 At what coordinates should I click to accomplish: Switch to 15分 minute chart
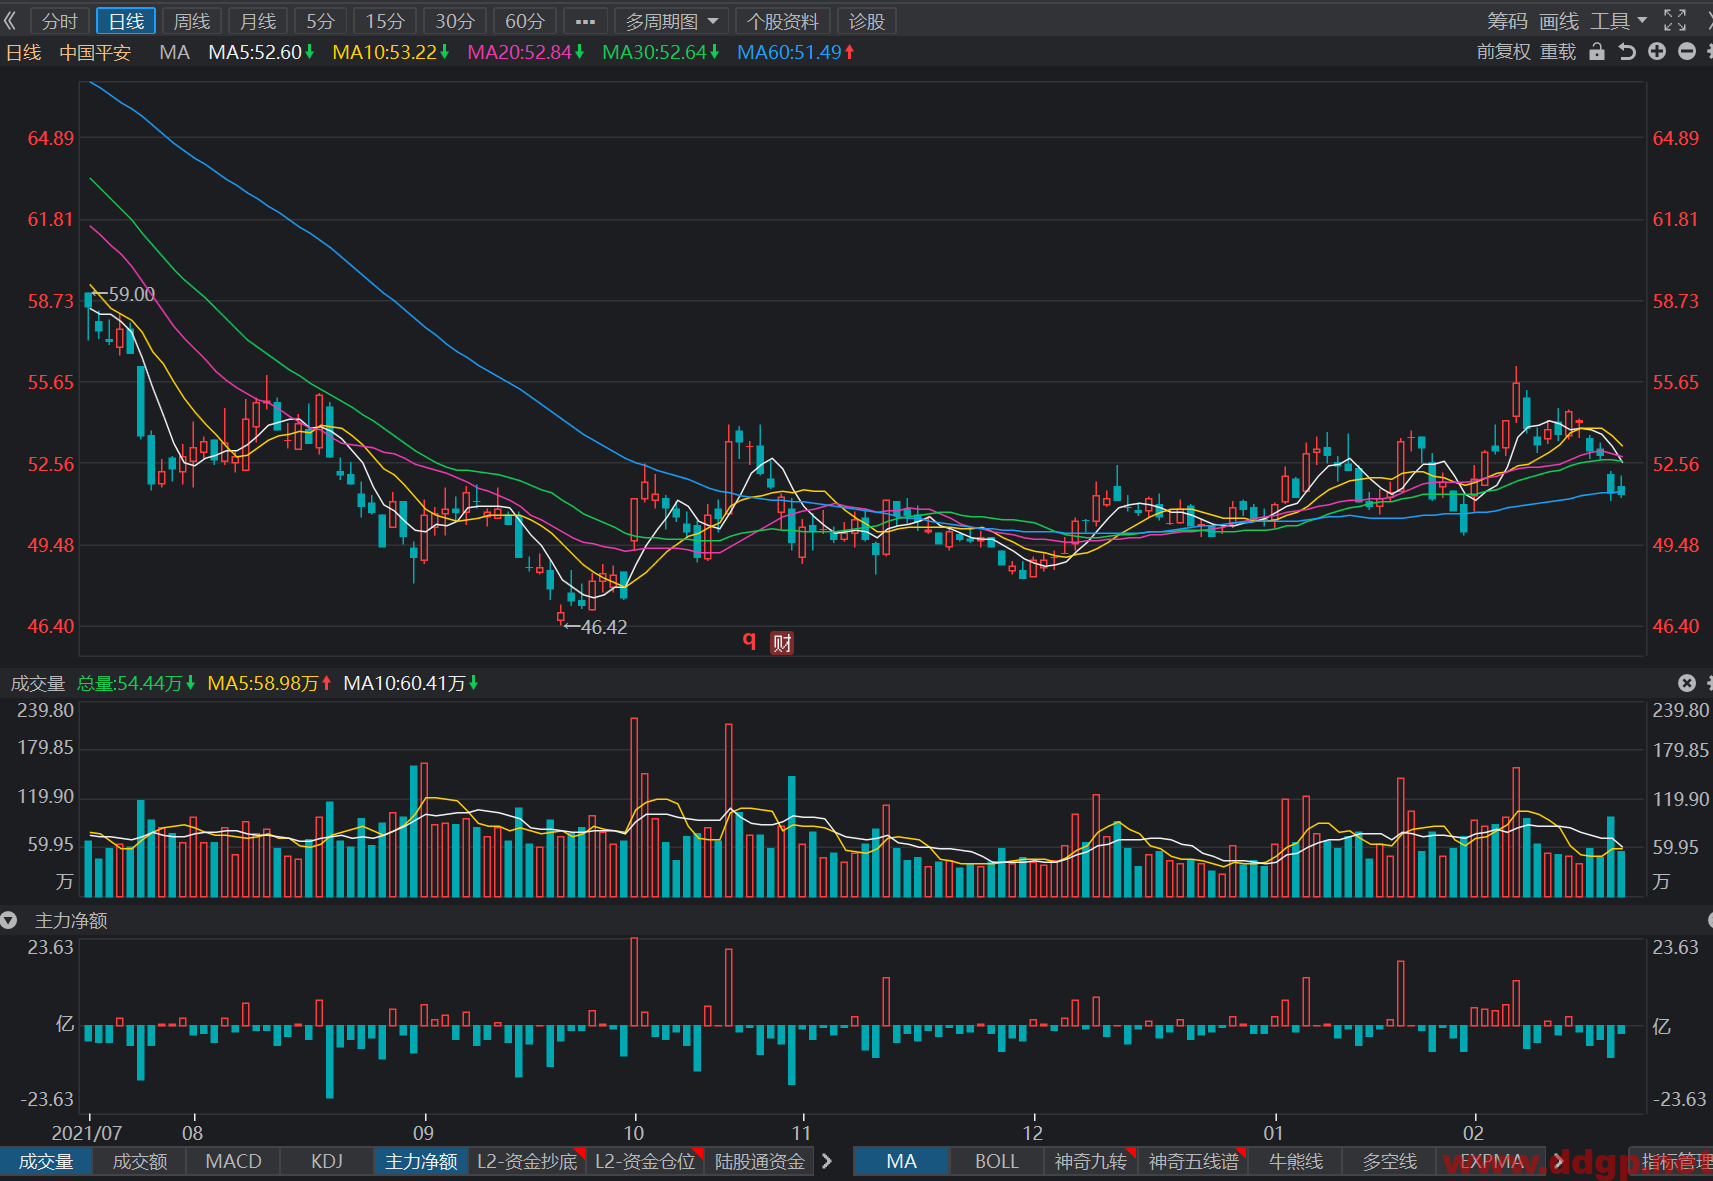(x=385, y=21)
